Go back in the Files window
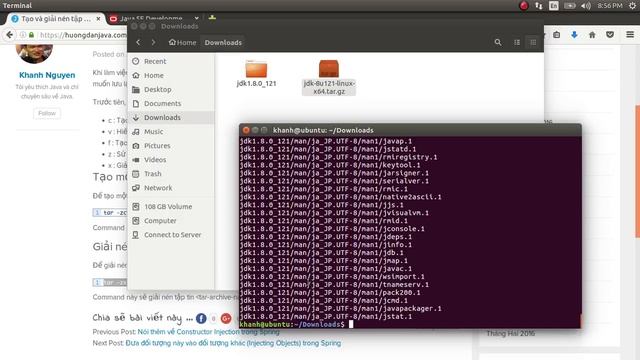The width and height of the screenshot is (640, 360). click(x=138, y=42)
